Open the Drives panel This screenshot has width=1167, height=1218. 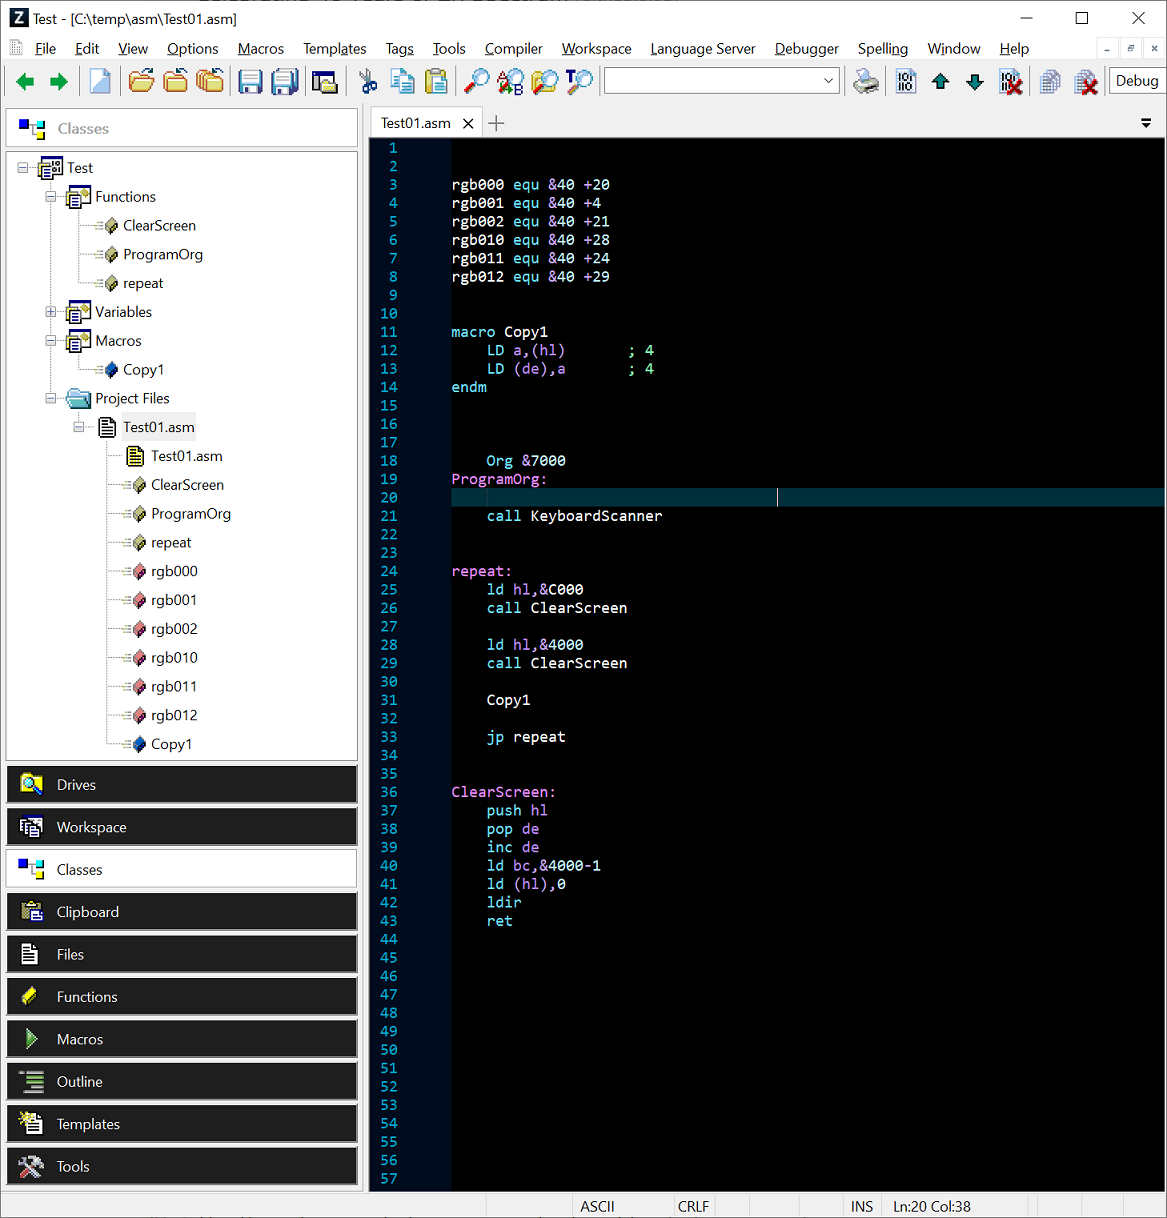[182, 785]
